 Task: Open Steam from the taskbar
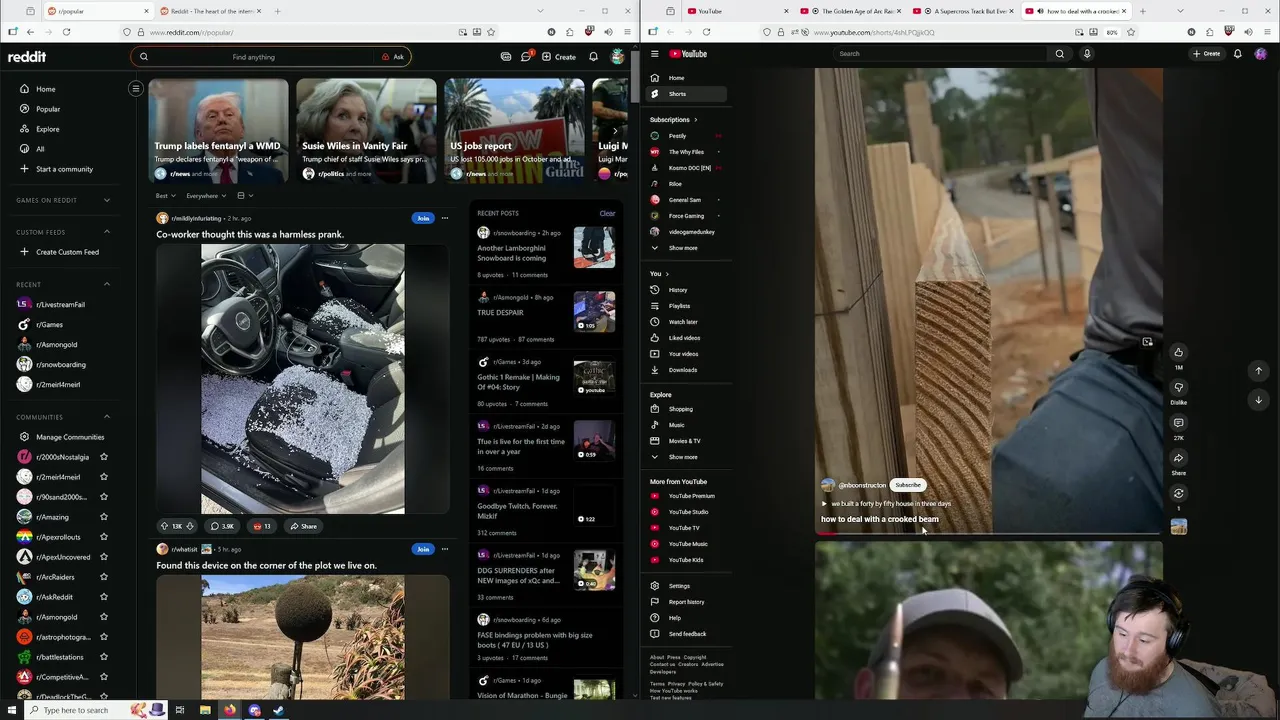point(279,710)
